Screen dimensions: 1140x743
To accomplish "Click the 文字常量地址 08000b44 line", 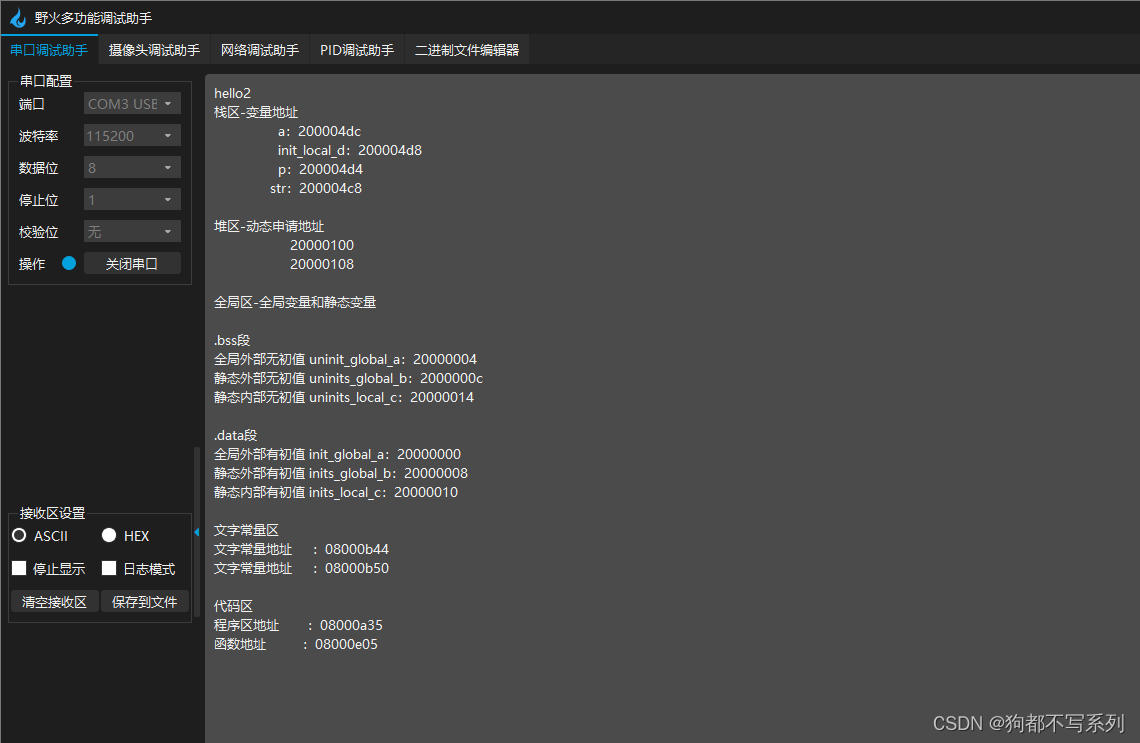I will click(302, 549).
